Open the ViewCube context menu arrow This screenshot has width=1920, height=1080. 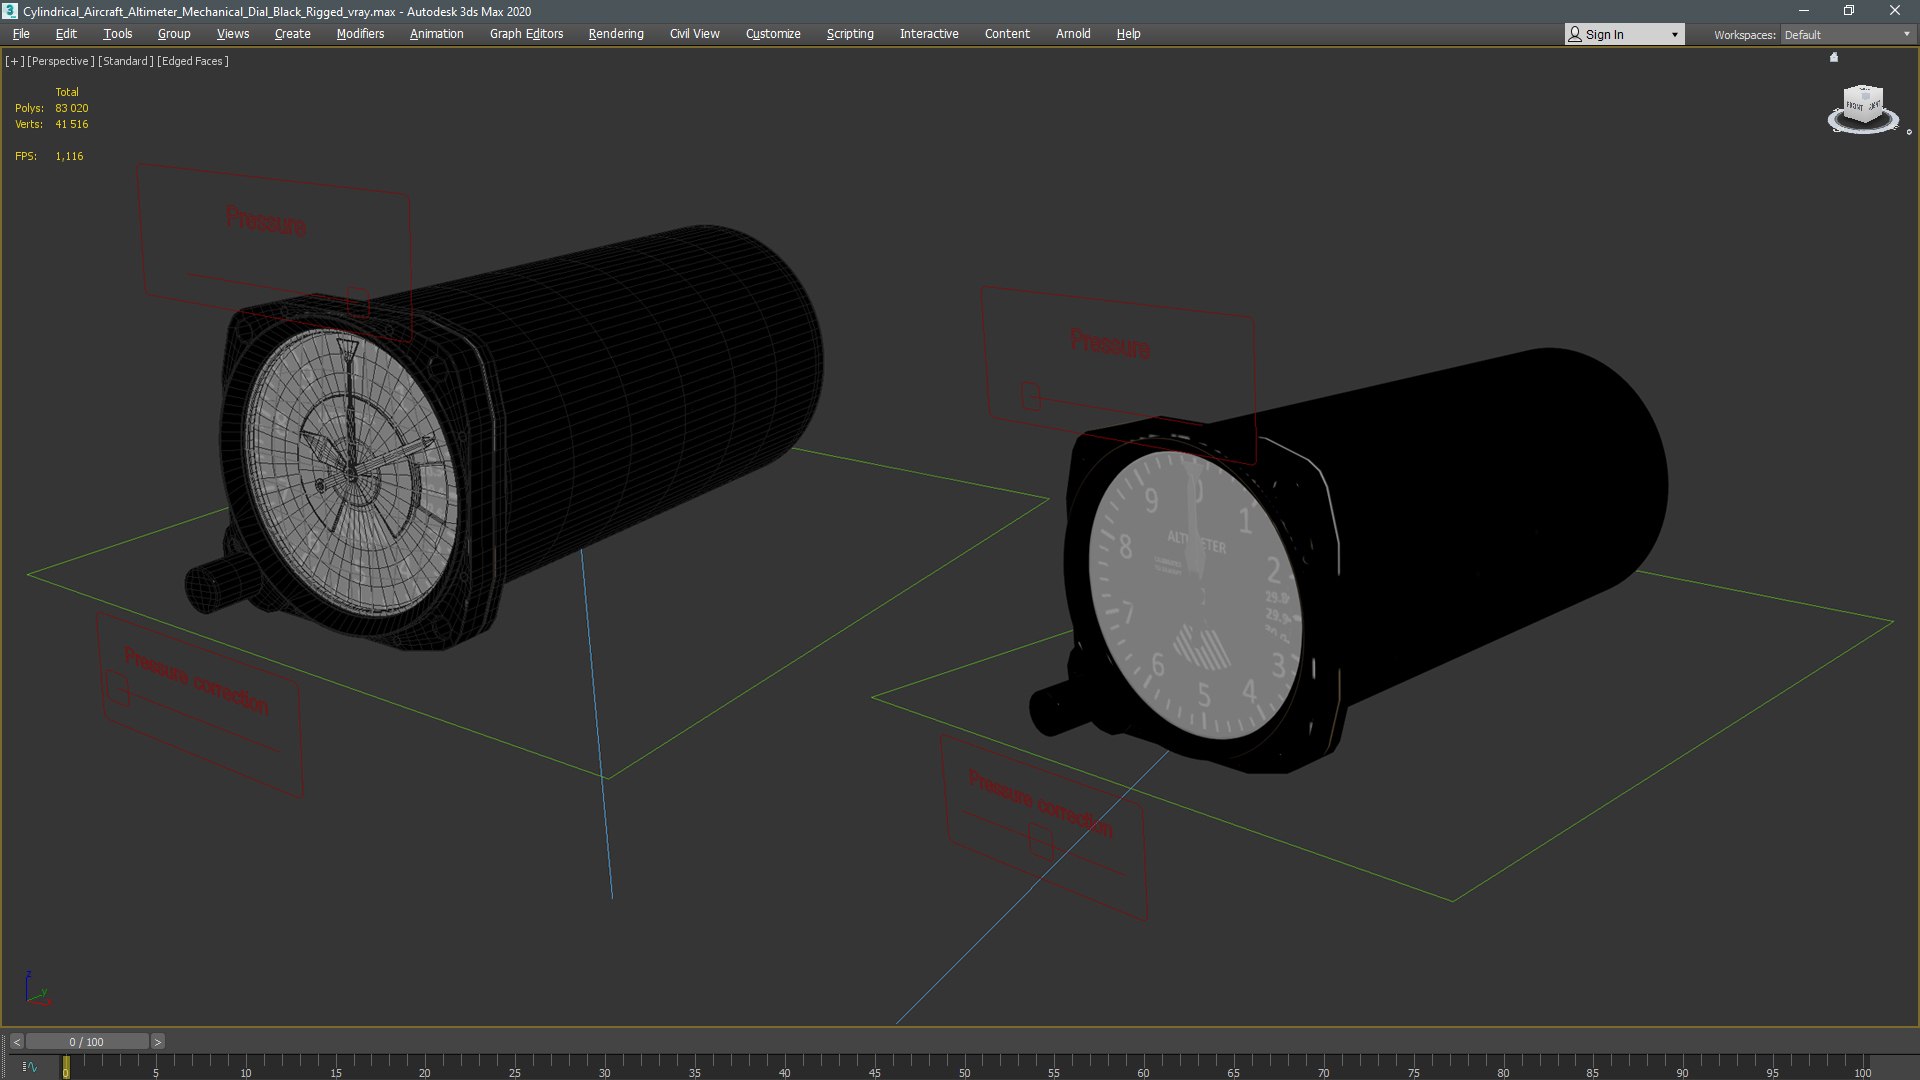point(1908,132)
